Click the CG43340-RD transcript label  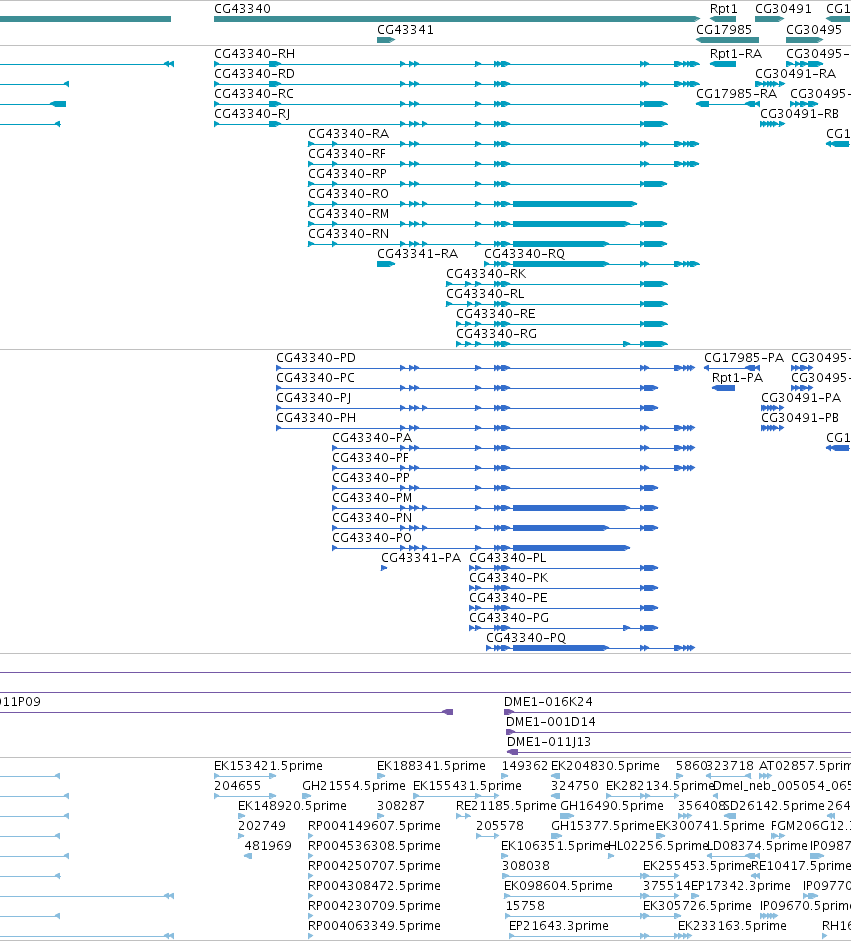click(x=254, y=74)
